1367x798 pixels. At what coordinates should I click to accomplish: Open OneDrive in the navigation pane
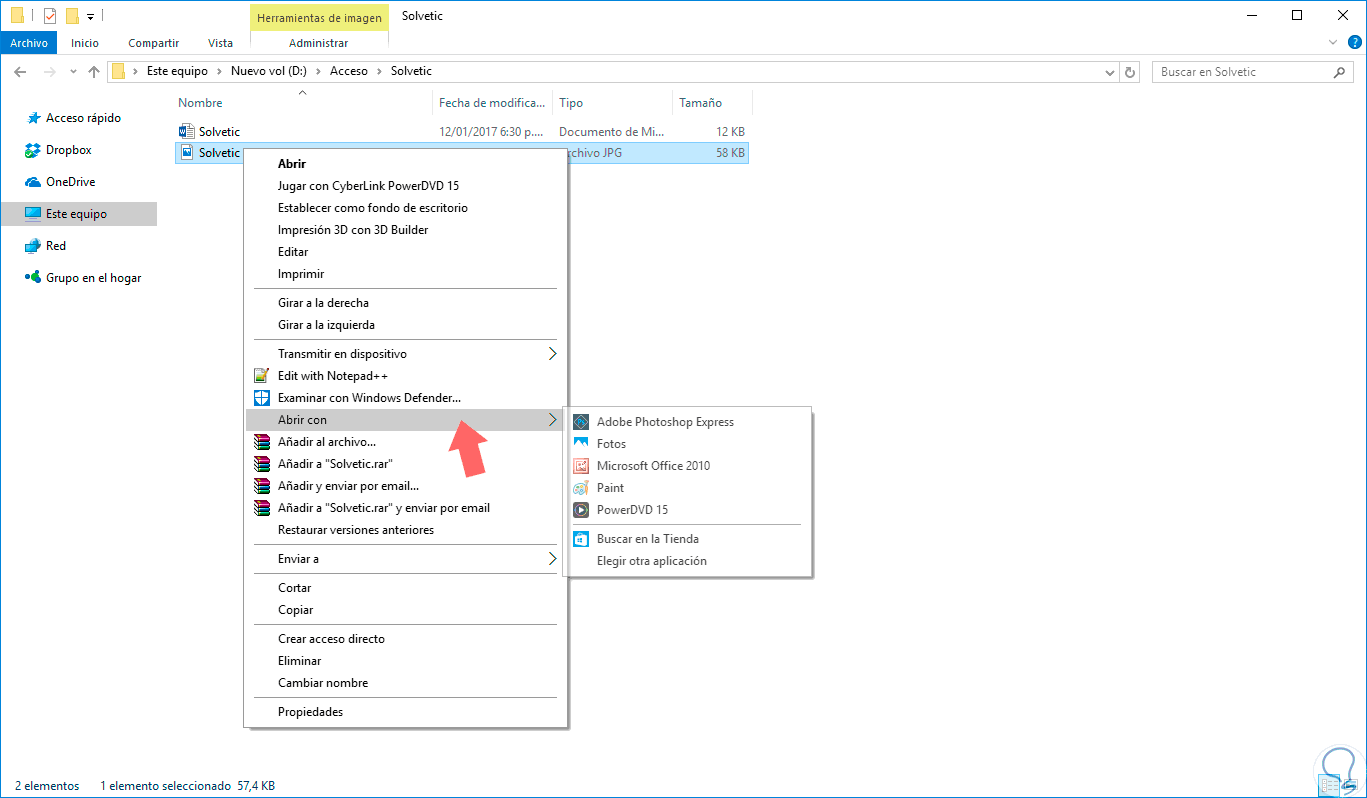[x=70, y=182]
